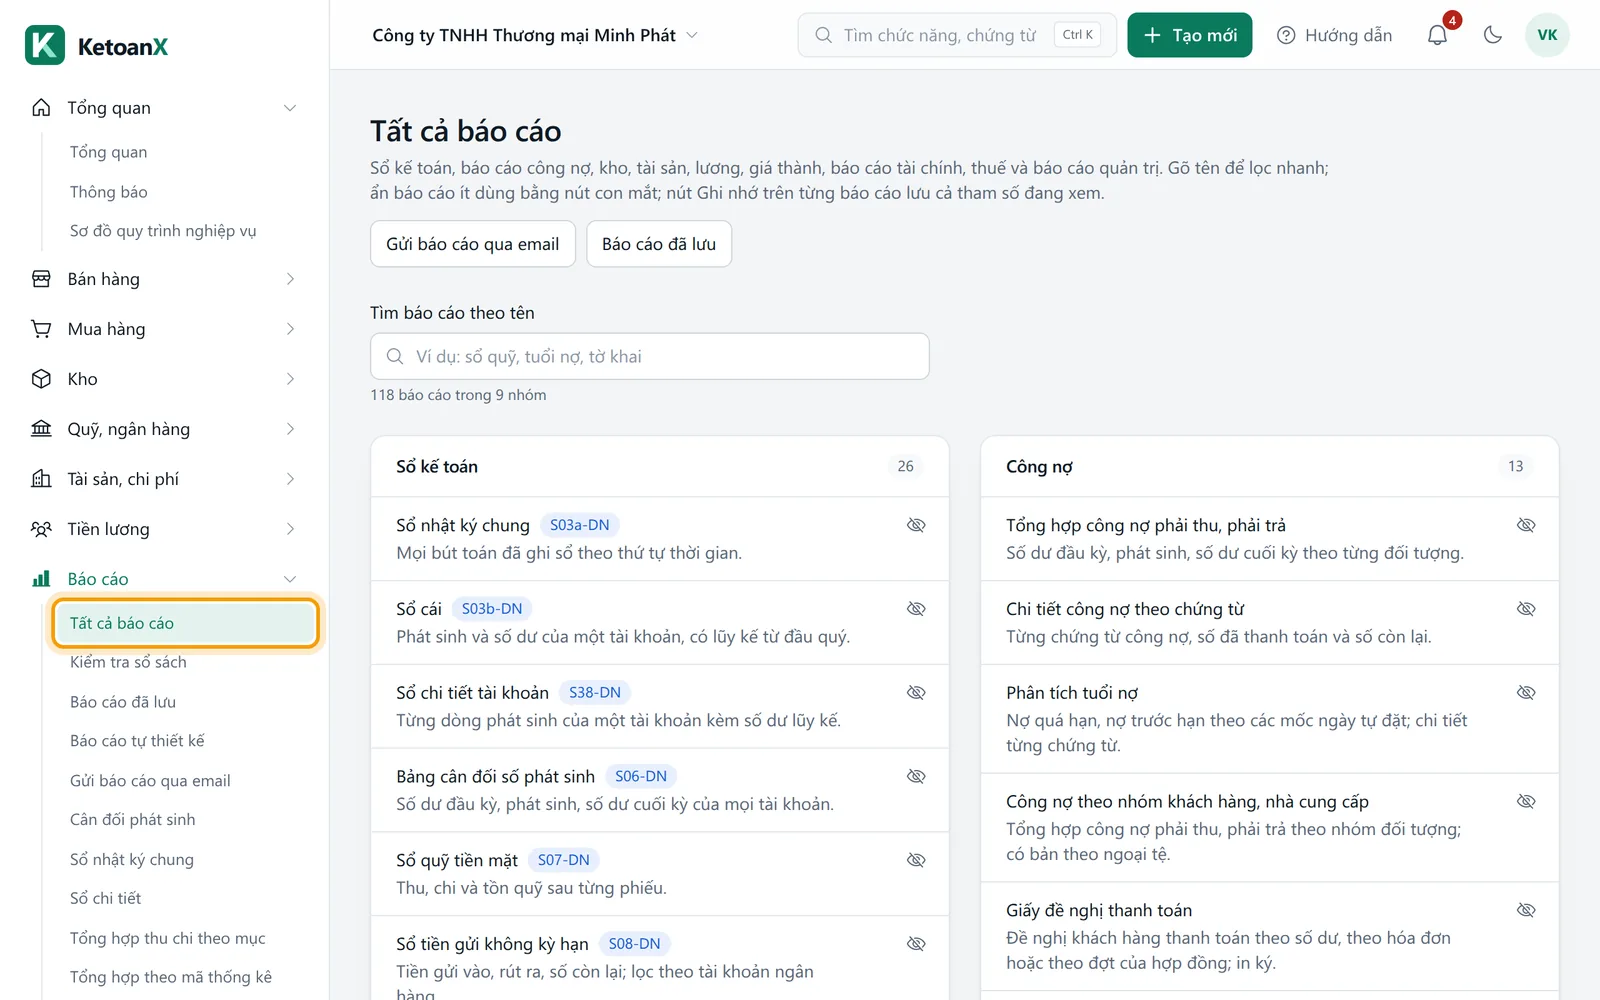Screen dimensions: 1600x1000
Task: Hide the Bảng cân đối số phát sinh report
Action: (916, 776)
